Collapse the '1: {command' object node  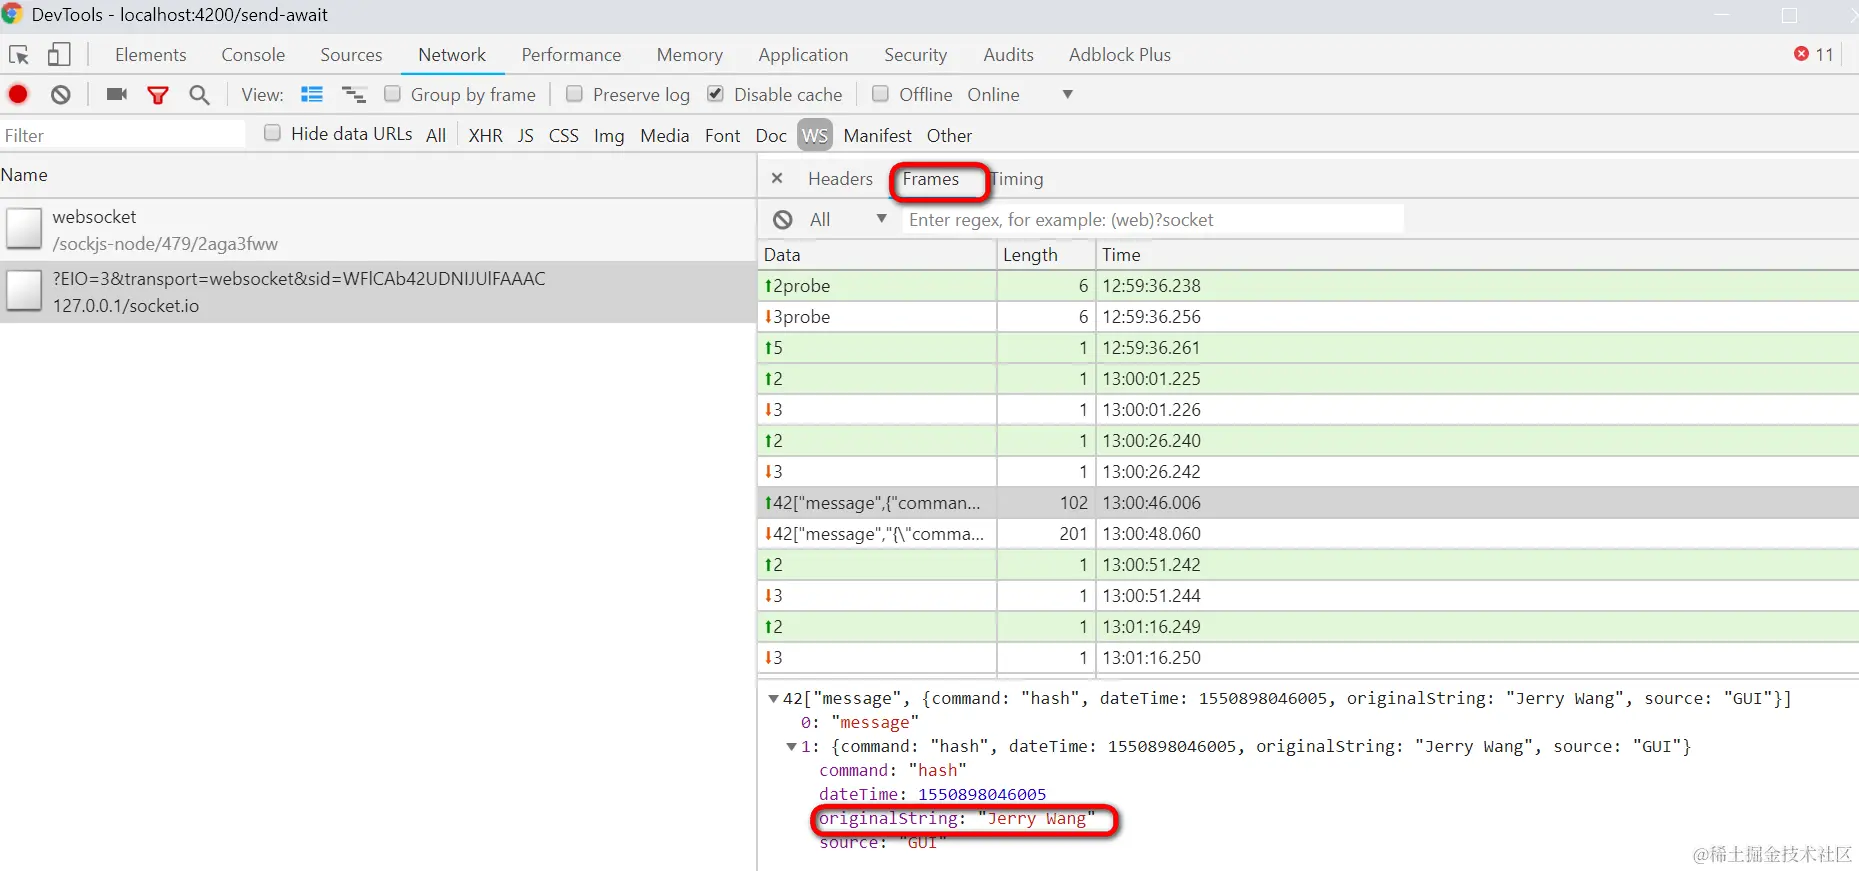[791, 747]
